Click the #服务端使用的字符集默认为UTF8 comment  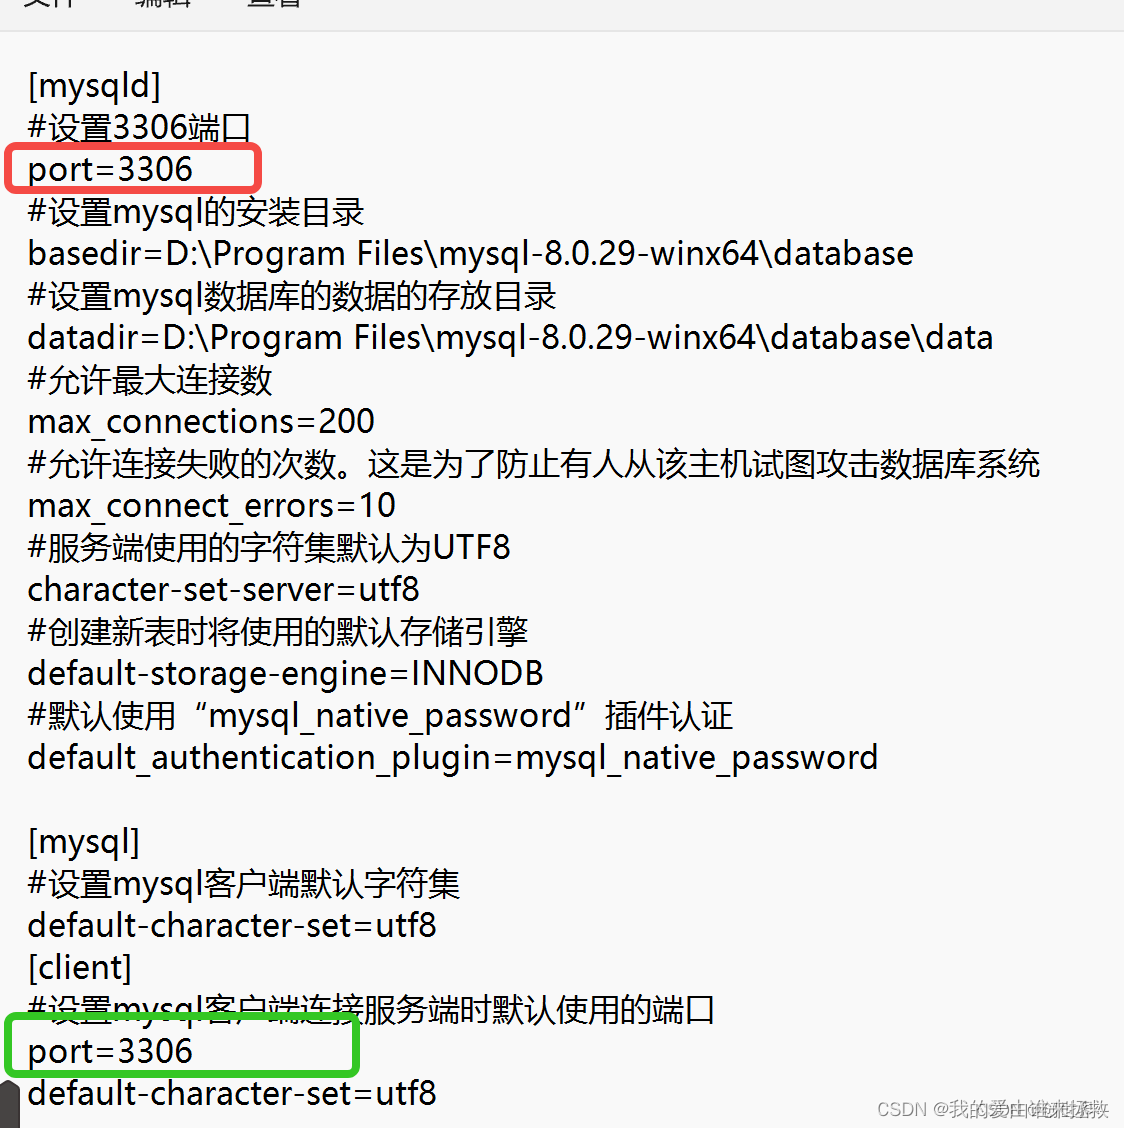269,547
